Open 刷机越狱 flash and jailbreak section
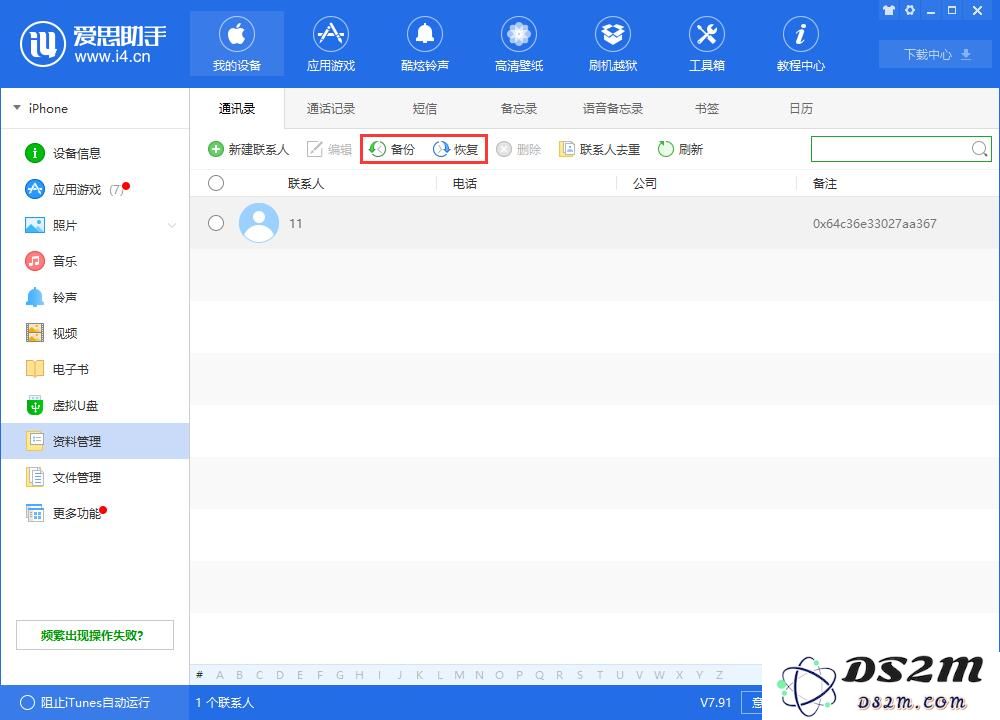 [x=613, y=44]
